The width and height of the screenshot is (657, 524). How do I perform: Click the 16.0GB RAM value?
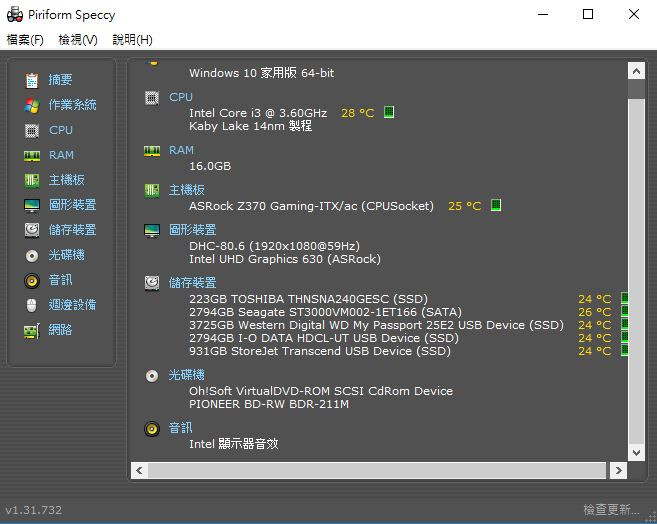[210, 166]
